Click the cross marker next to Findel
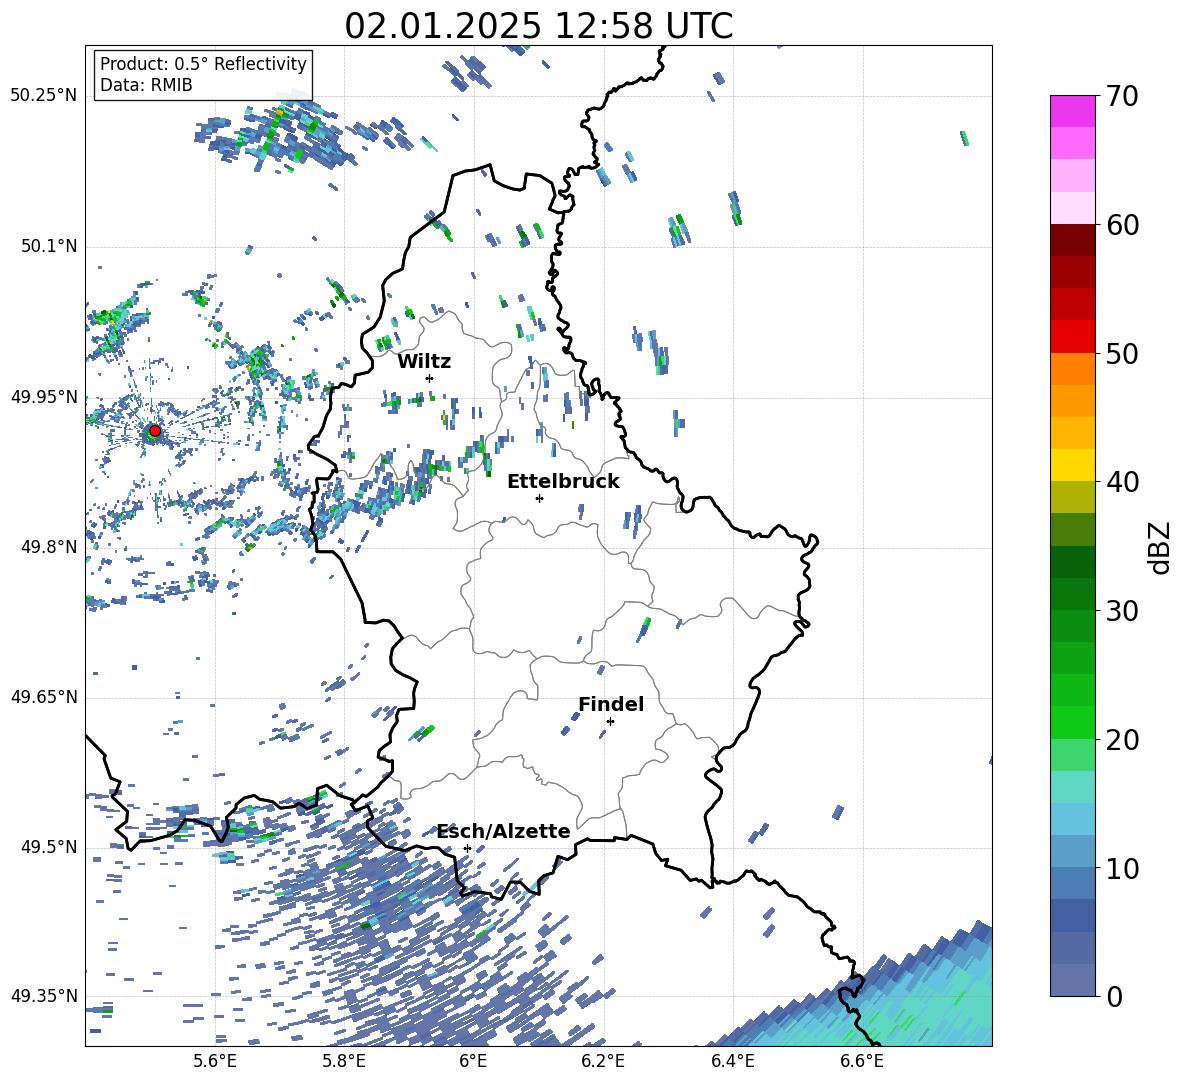 pos(610,722)
